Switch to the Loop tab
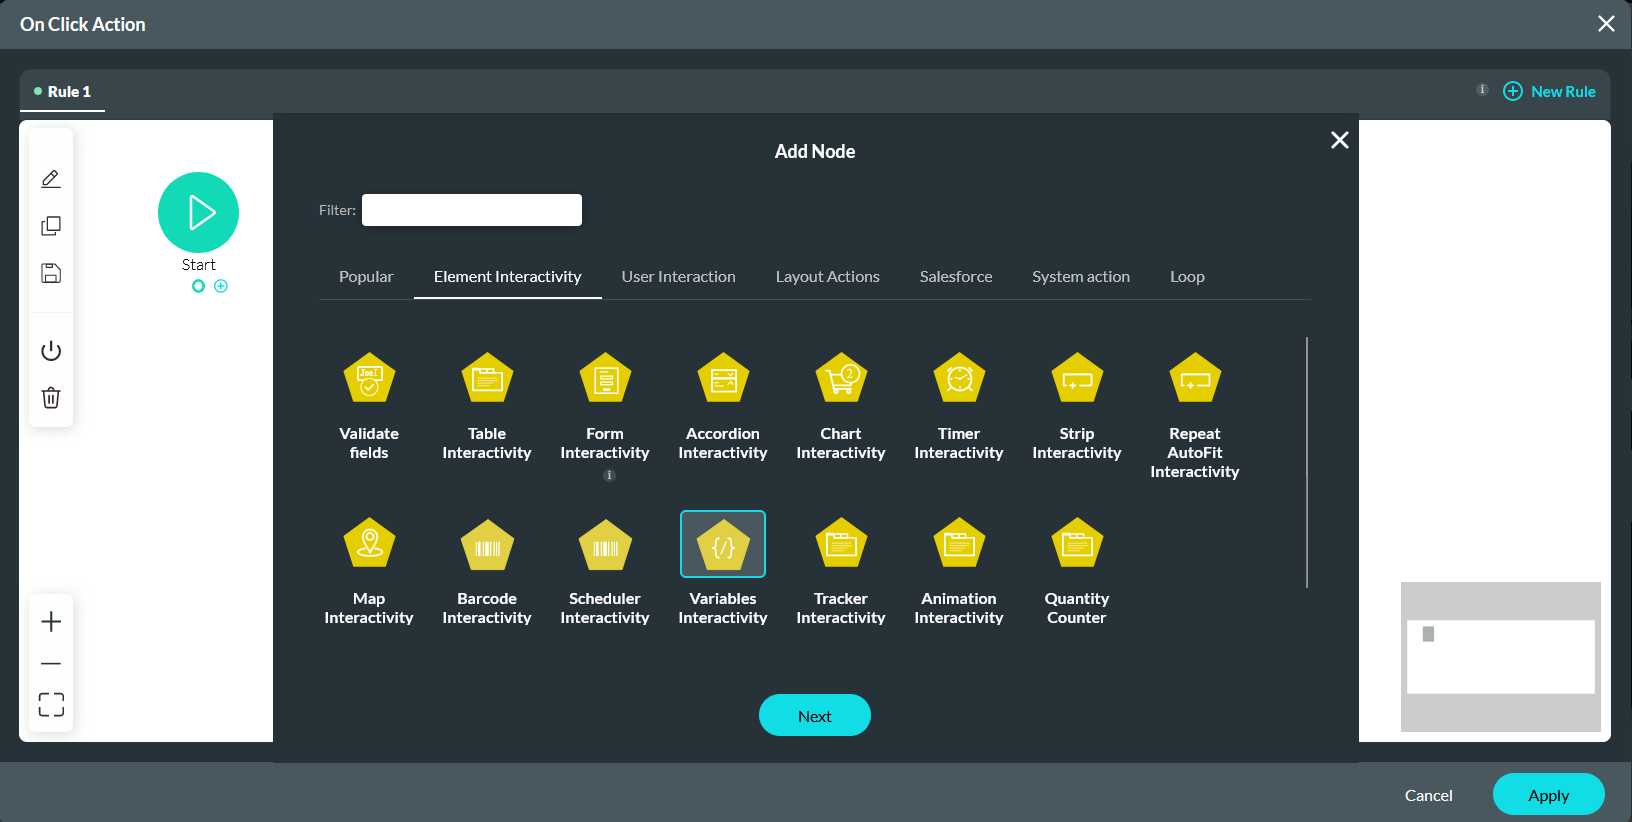This screenshot has width=1632, height=822. pos(1187,277)
